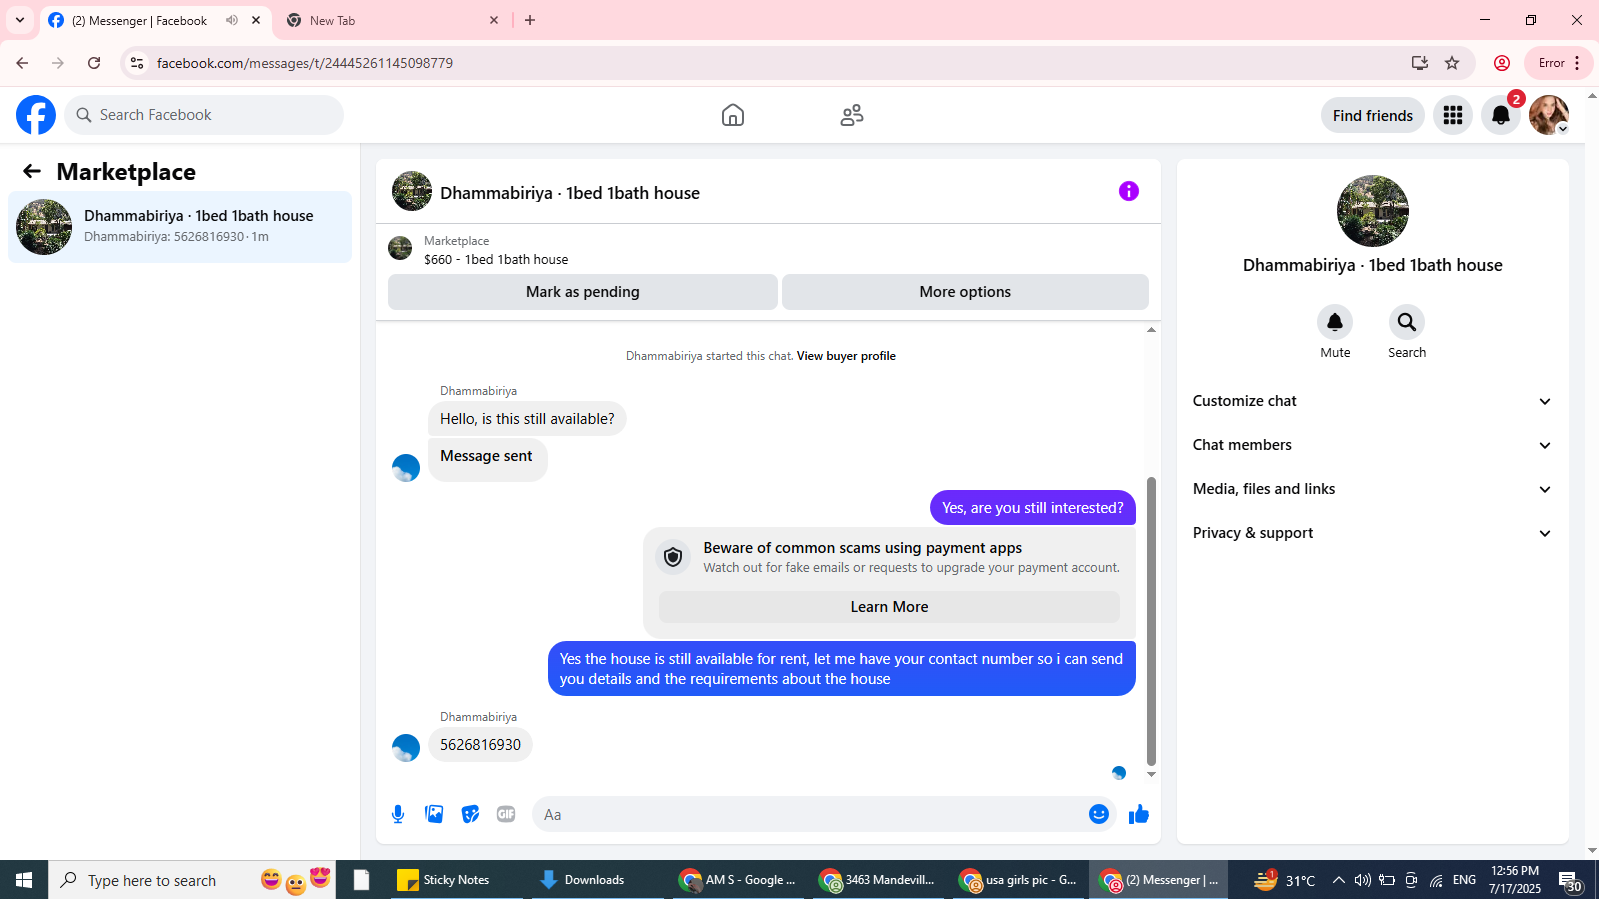Open the Facebook home logo
Screen dimensions: 1599x899
tap(36, 115)
